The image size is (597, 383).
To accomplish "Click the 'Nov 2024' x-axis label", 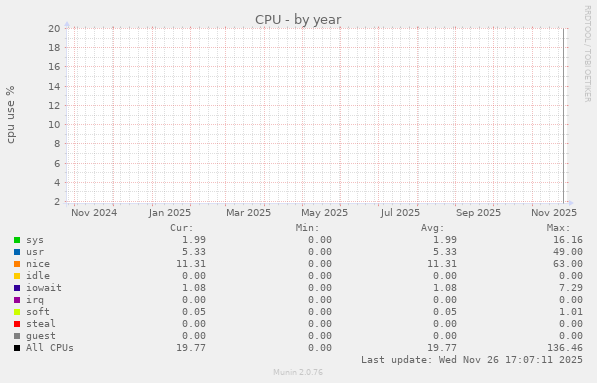I will [x=94, y=212].
